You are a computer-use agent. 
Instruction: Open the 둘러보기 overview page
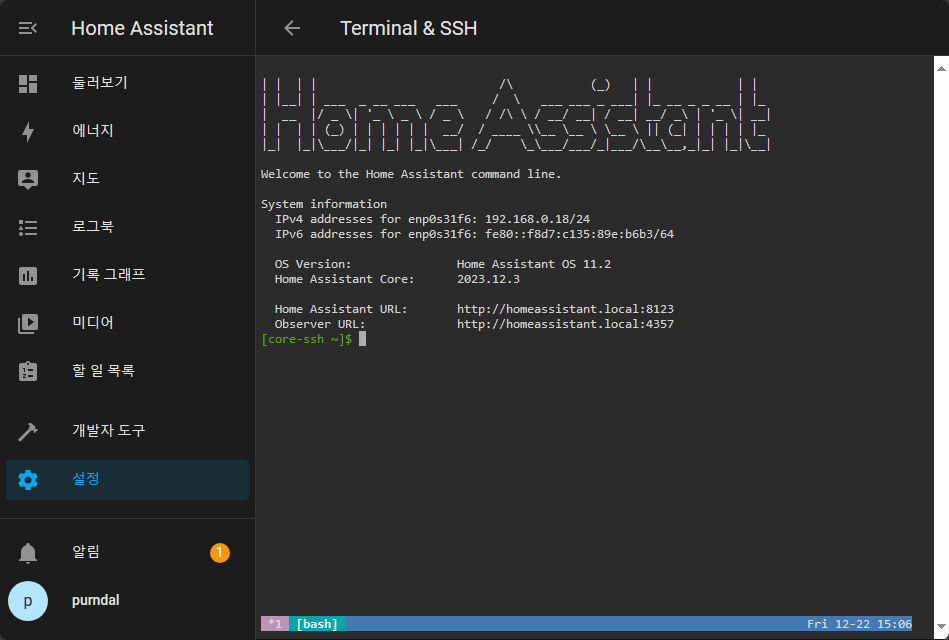pos(127,84)
